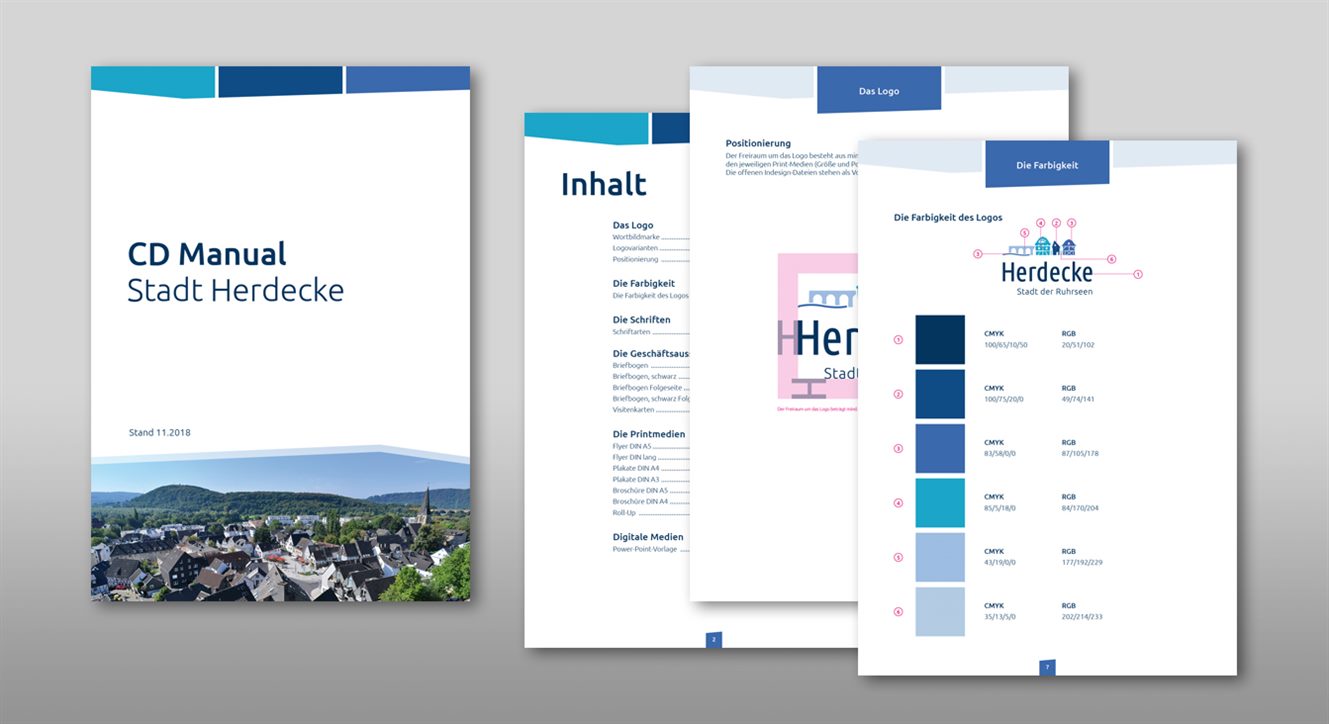
Task: Click the CMYK value 85/5/18/0
Action: 1002,508
